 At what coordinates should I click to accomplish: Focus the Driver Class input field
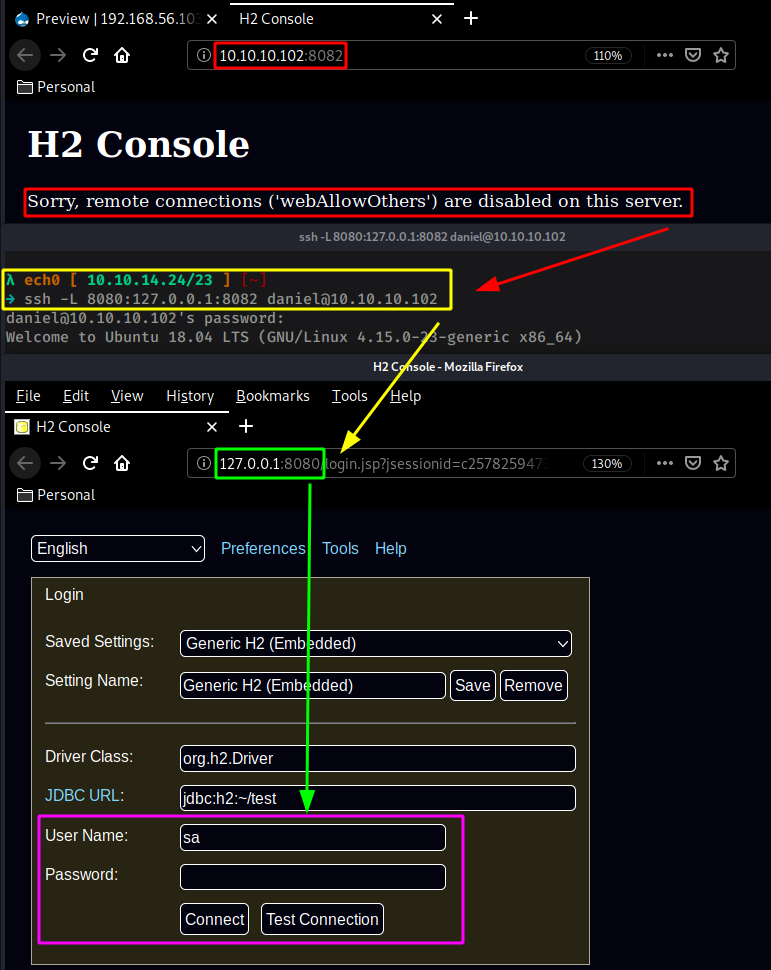click(x=377, y=758)
